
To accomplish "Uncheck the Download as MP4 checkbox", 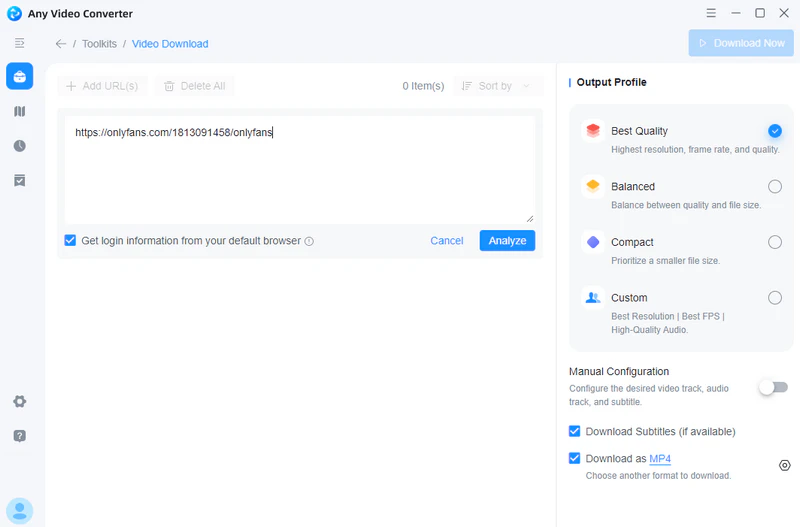I will point(574,458).
